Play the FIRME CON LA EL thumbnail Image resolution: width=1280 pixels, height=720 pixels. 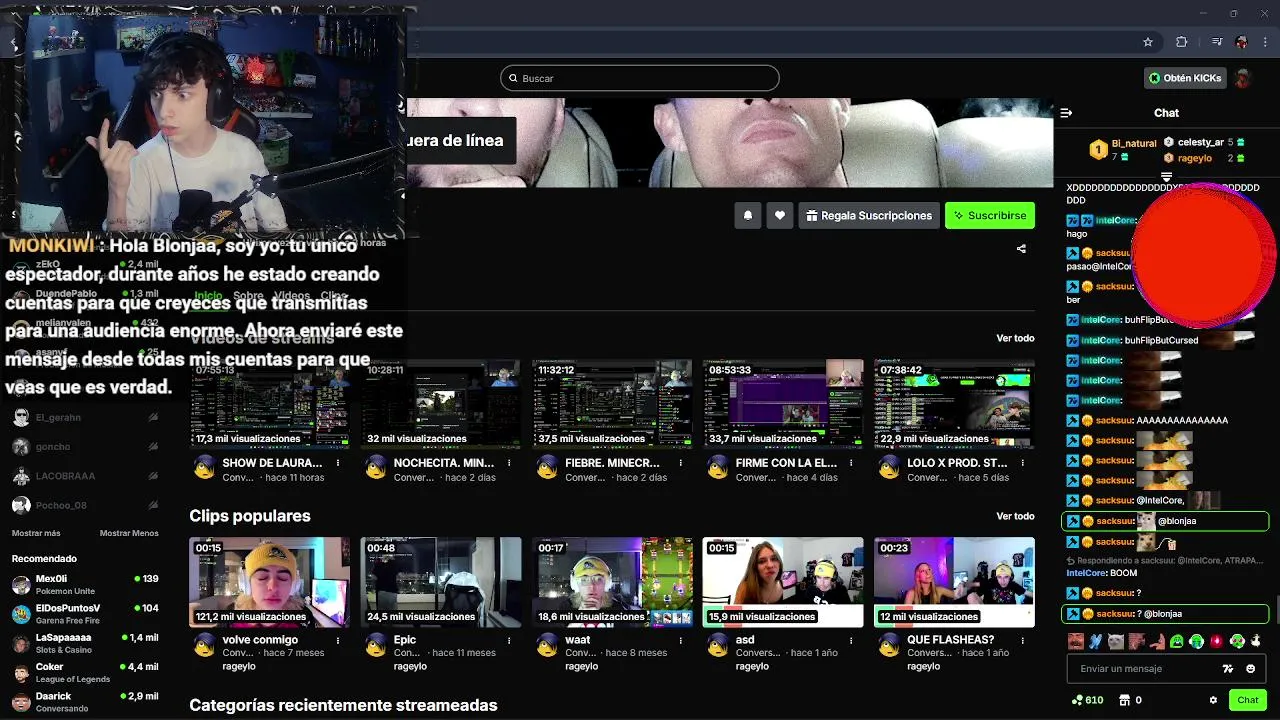(783, 404)
